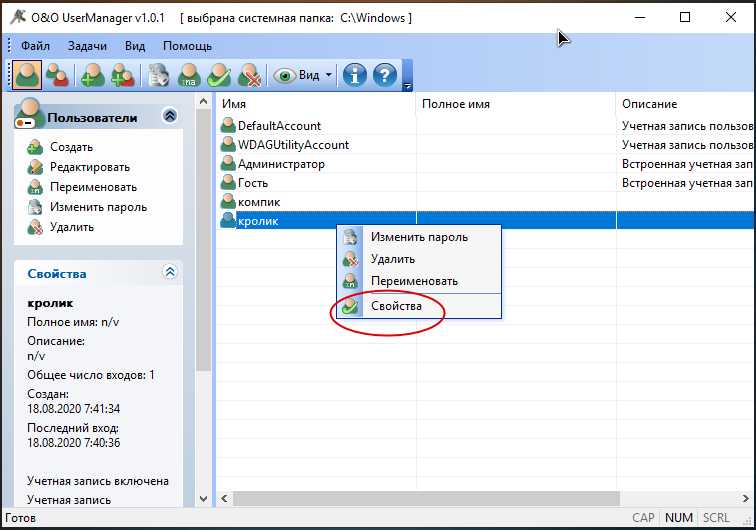Click the Гость user icon
This screenshot has width=756, height=530.
click(x=228, y=182)
